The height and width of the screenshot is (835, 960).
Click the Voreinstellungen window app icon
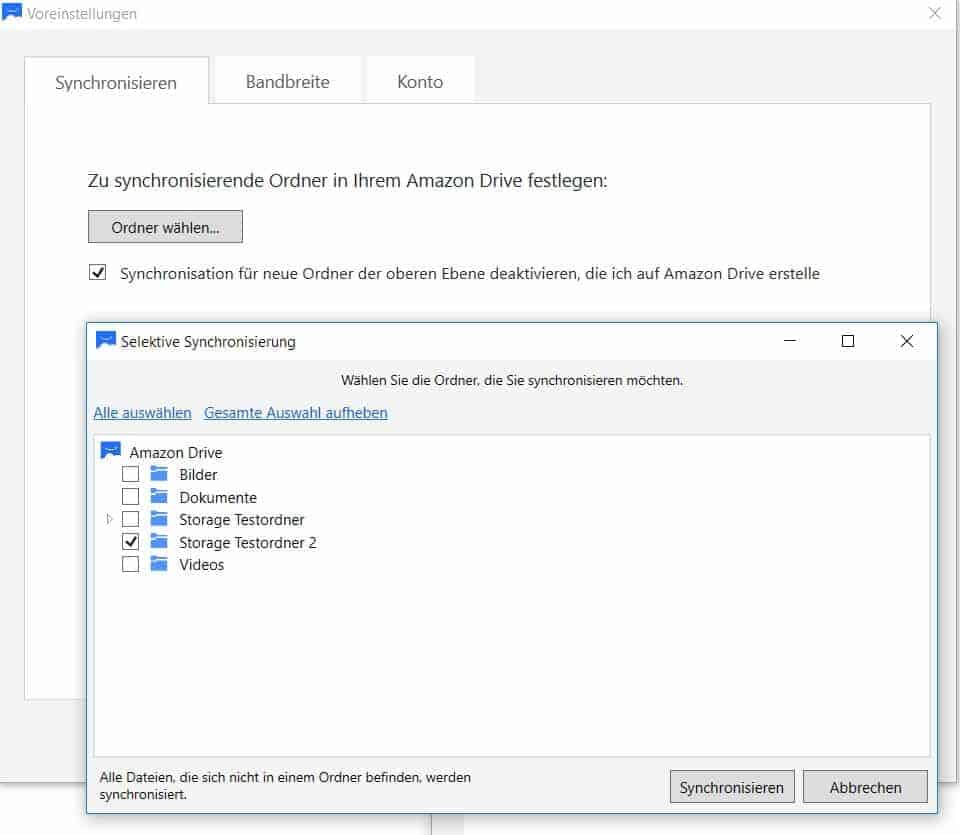pos(12,12)
